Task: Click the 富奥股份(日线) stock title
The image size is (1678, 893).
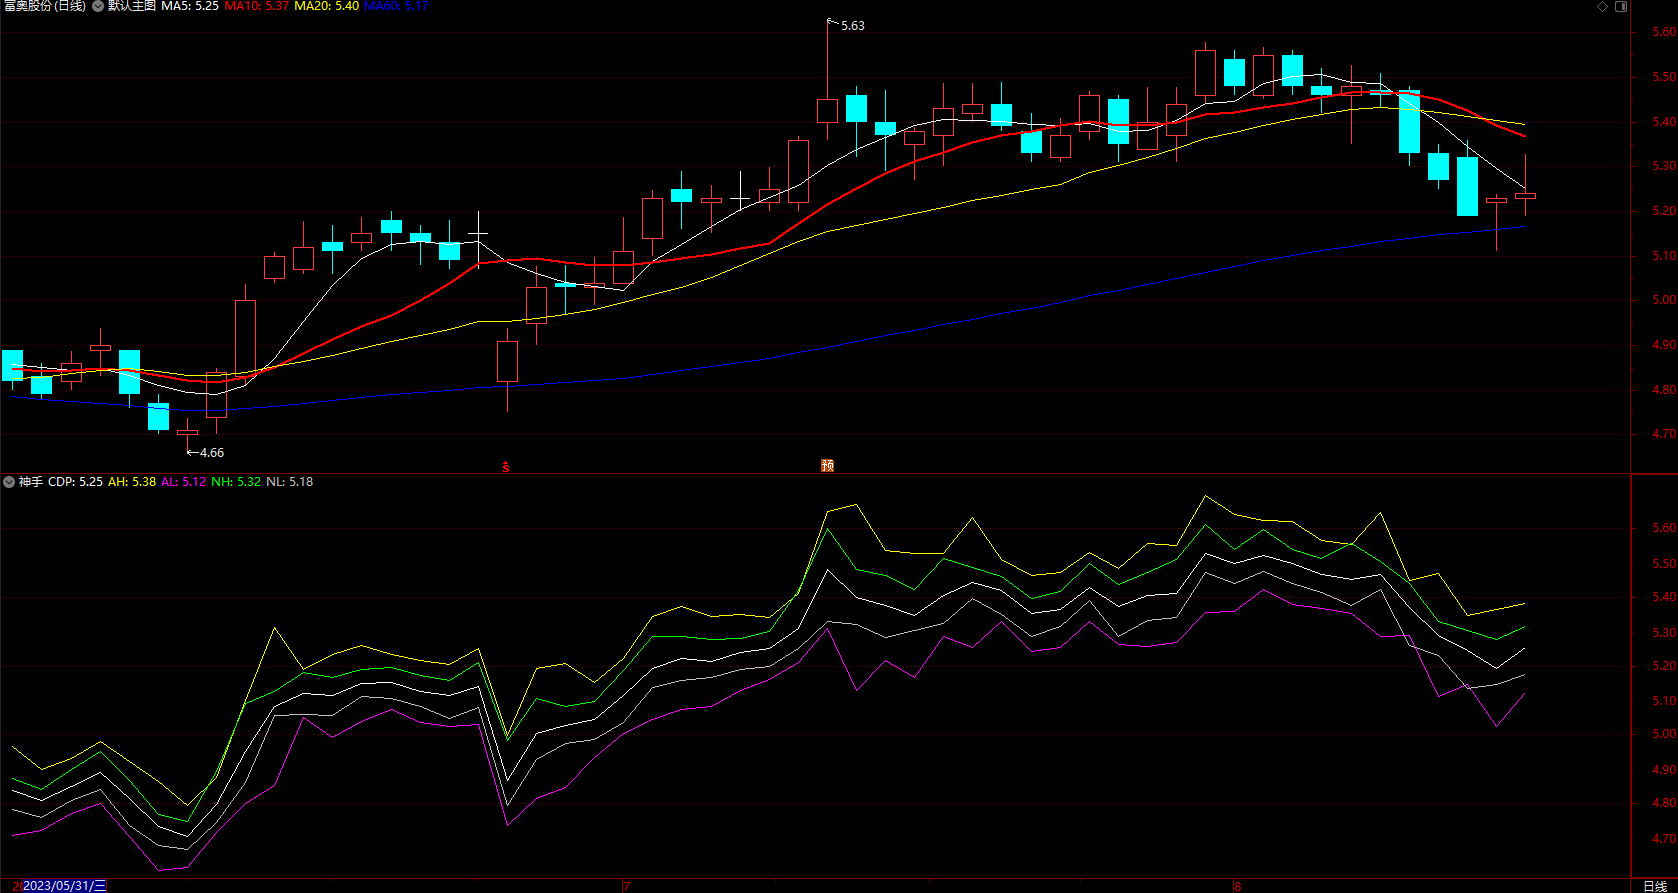Action: tap(45, 6)
